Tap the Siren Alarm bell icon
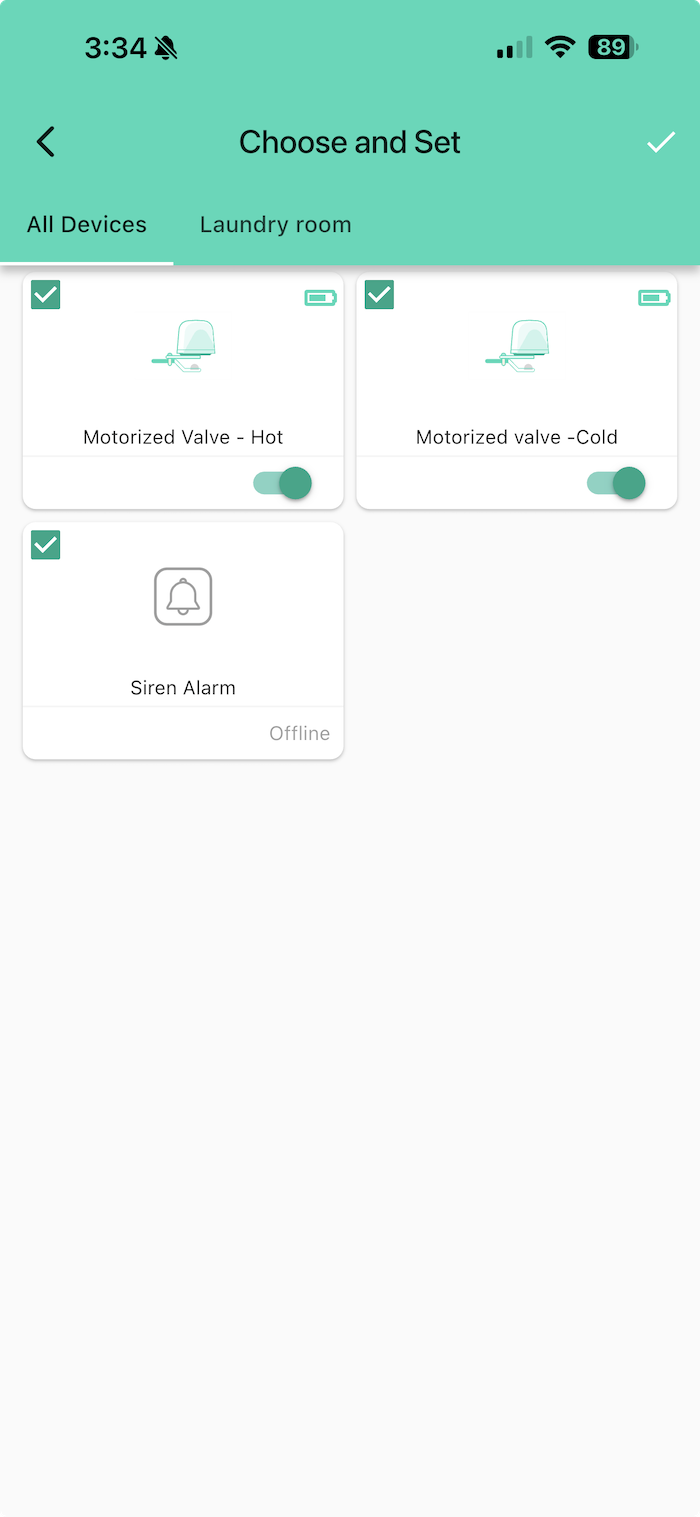The width and height of the screenshot is (700, 1517). click(183, 597)
